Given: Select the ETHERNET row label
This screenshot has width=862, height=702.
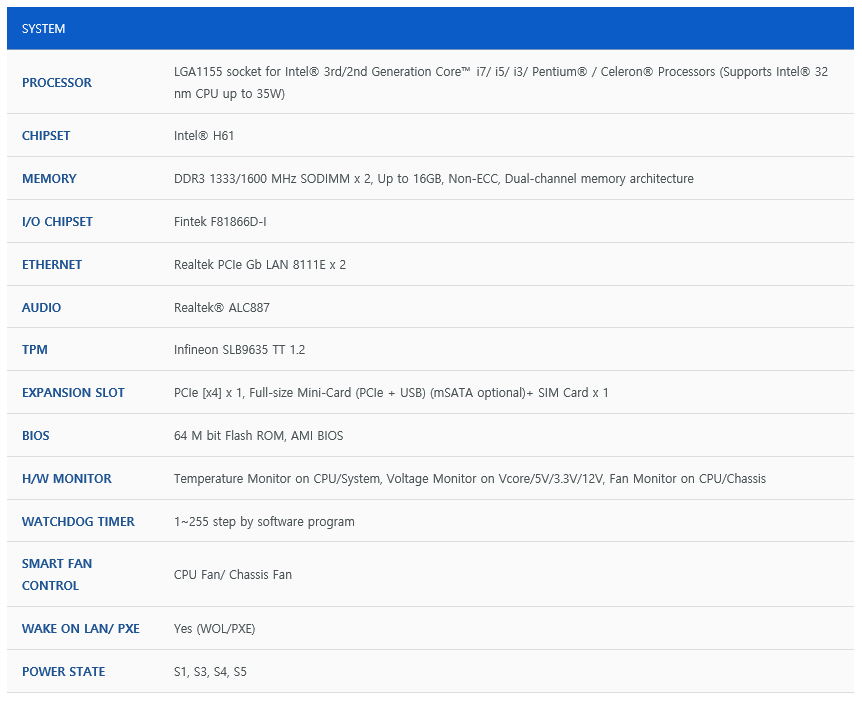Looking at the screenshot, I should pyautogui.click(x=52, y=265).
